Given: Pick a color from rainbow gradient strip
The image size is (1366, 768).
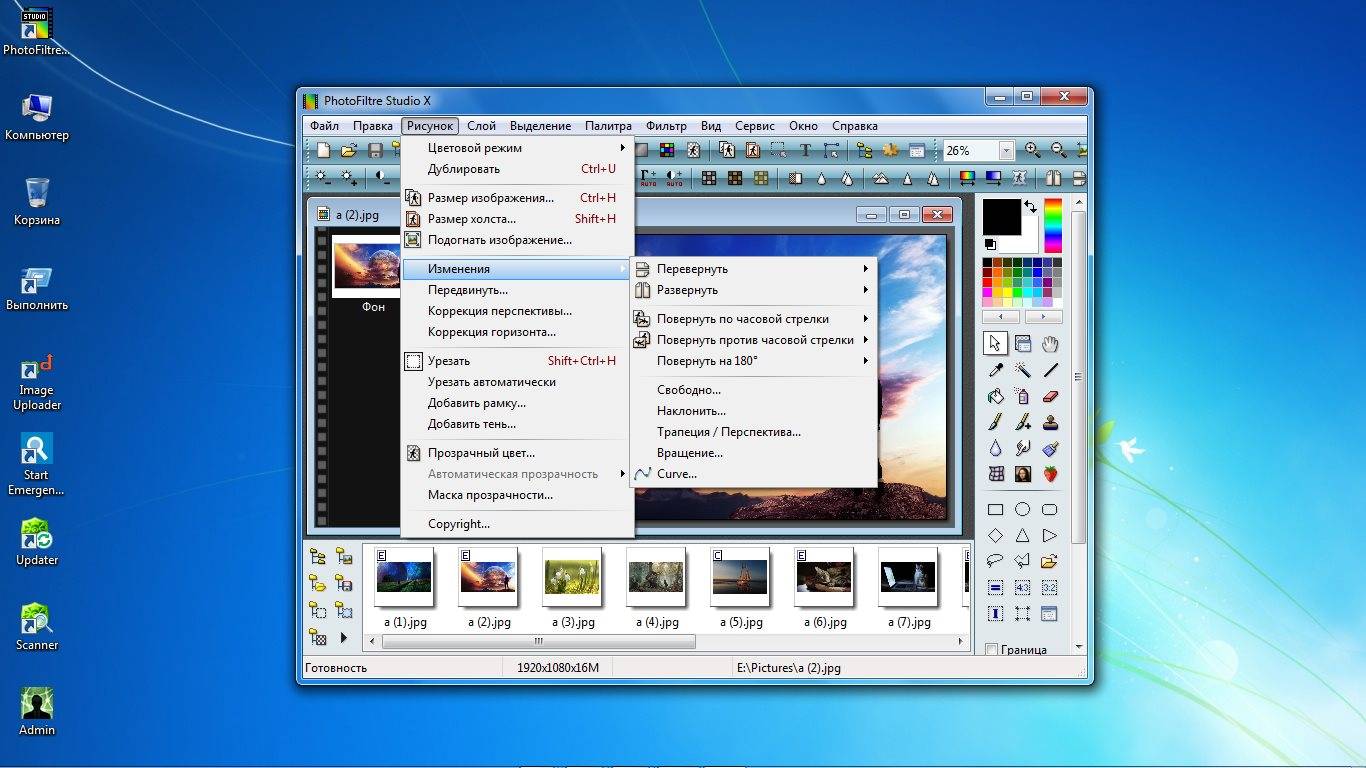Looking at the screenshot, I should click(x=1053, y=226).
